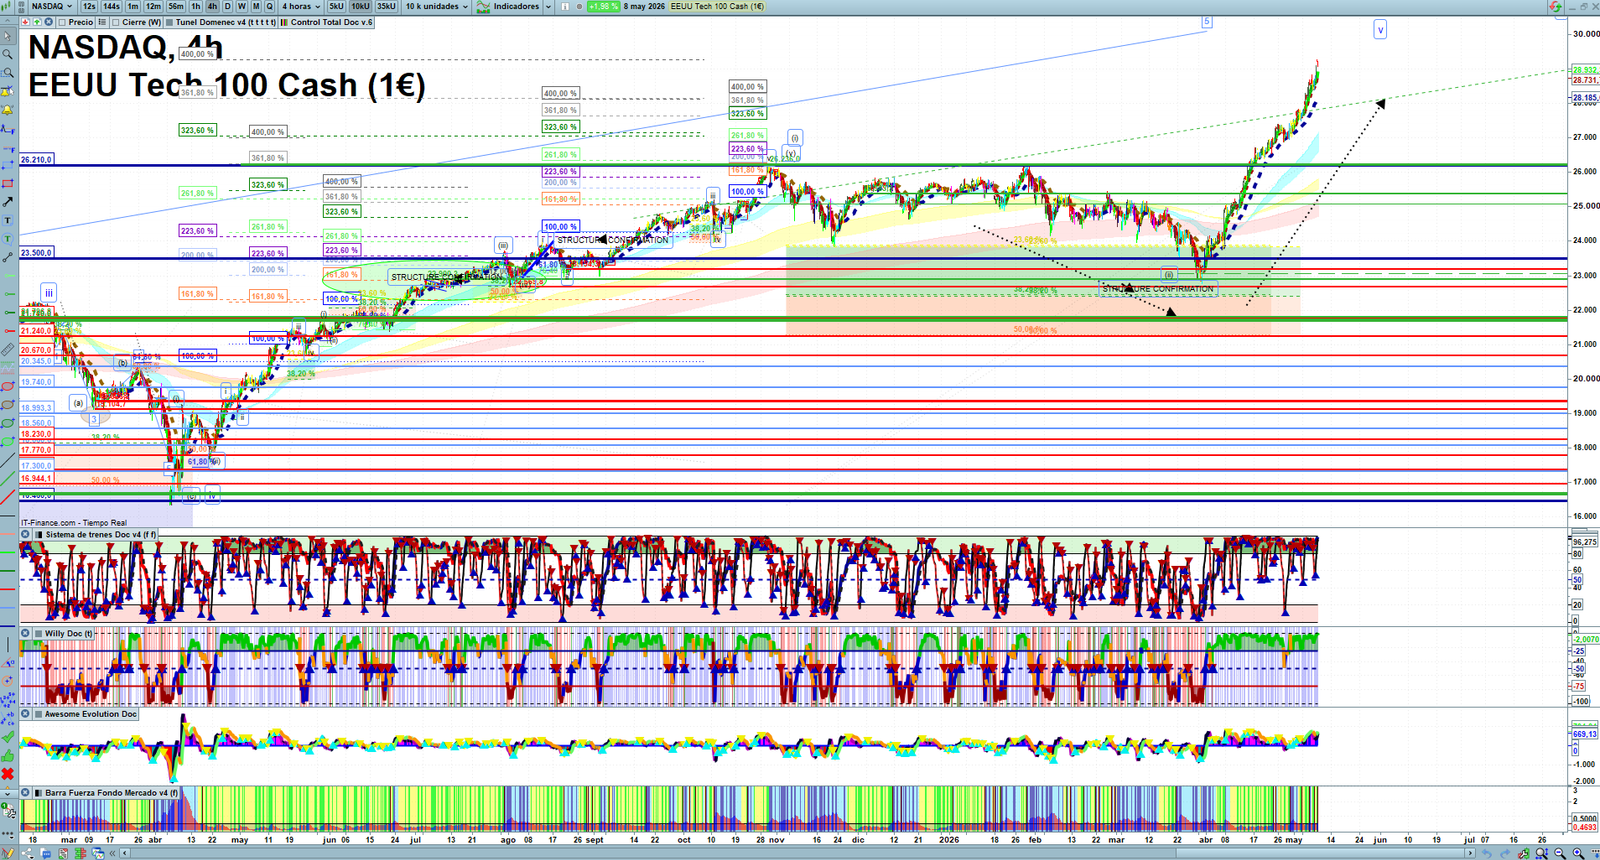Select the W weekly timeframe button
This screenshot has width=1600, height=860.
coord(241,6)
